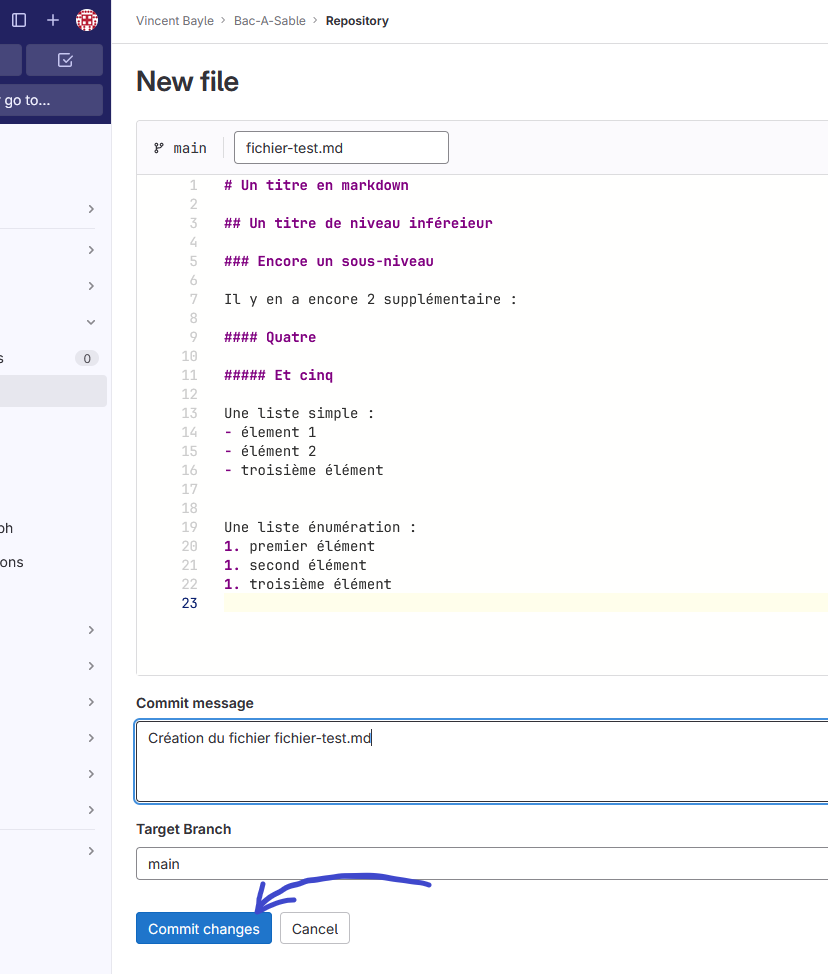Collapse the currently expanded sidebar section
This screenshot has height=974, width=828.
[x=90, y=321]
